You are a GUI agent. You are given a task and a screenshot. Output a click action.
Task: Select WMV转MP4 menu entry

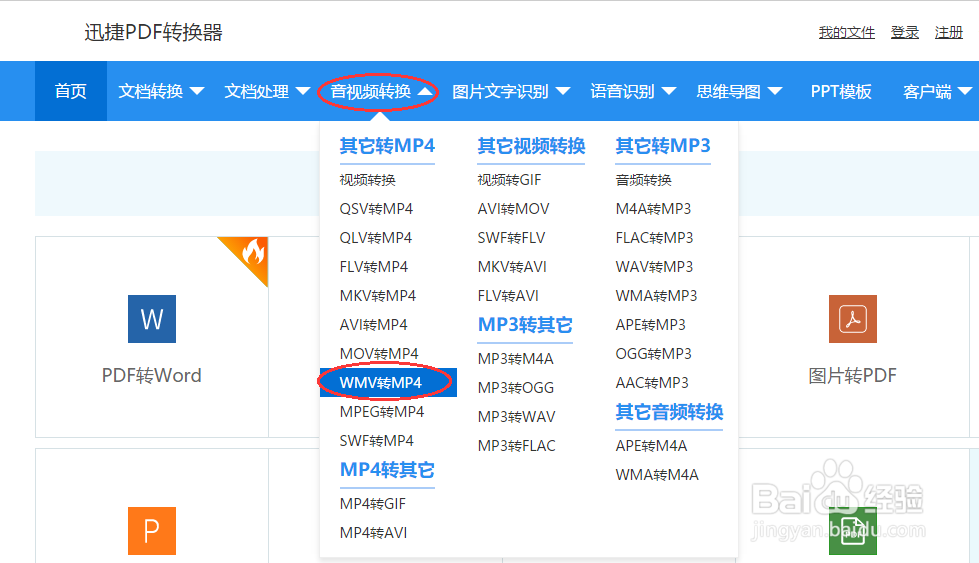[388, 383]
